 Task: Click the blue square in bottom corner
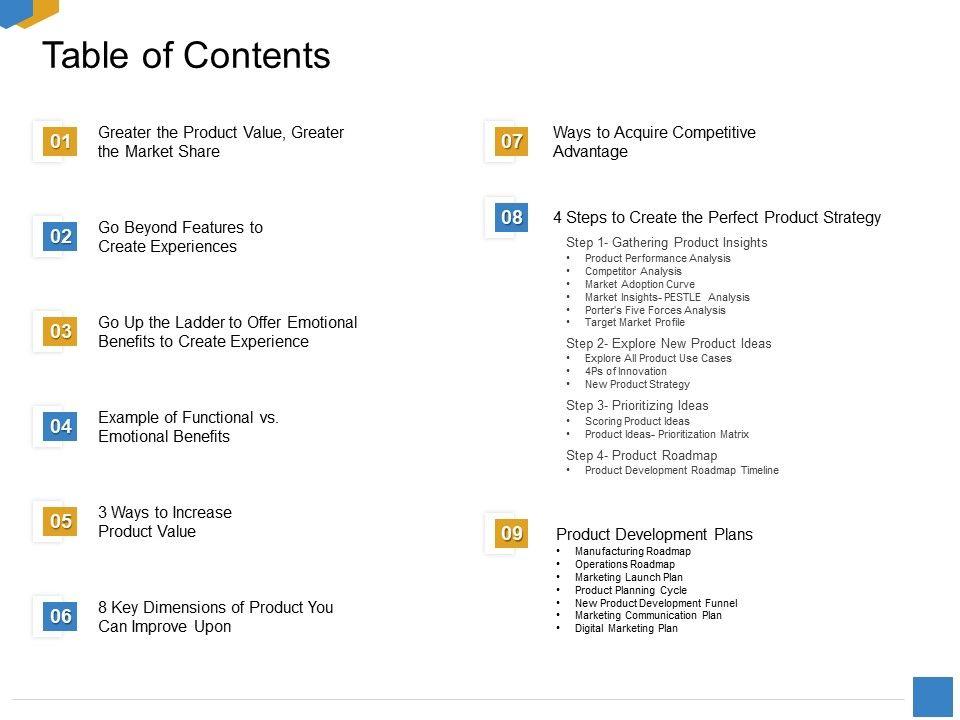click(933, 697)
